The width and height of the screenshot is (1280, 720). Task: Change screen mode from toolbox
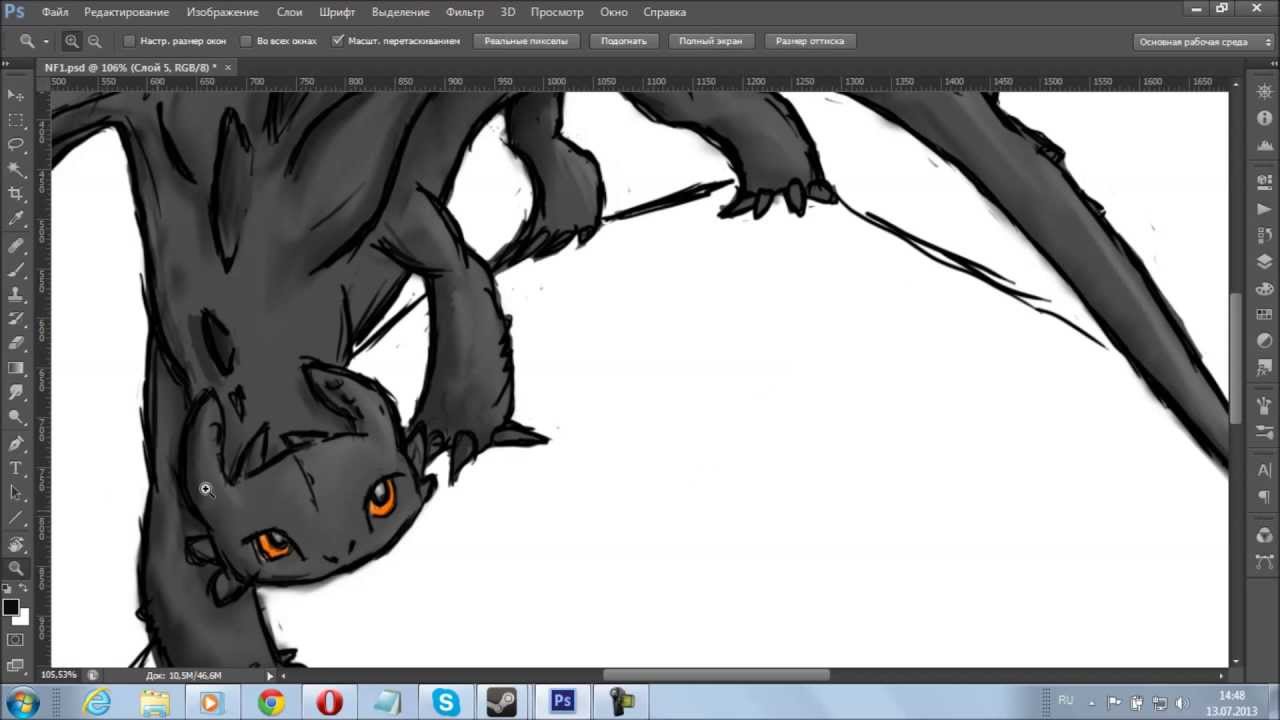click(x=16, y=664)
